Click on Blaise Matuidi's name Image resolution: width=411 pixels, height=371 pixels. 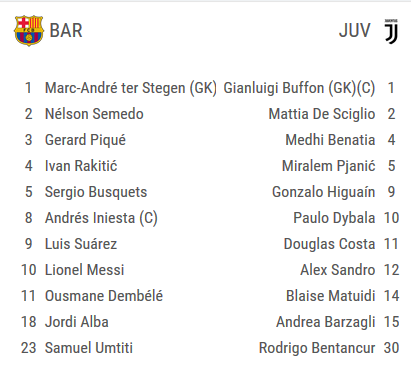(x=330, y=296)
